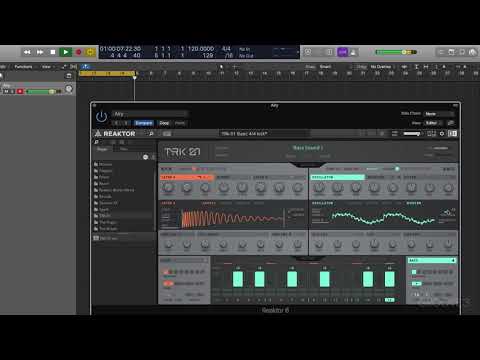
Task: Toggle the orange kick pattern switch lower left
Action: click(168, 283)
